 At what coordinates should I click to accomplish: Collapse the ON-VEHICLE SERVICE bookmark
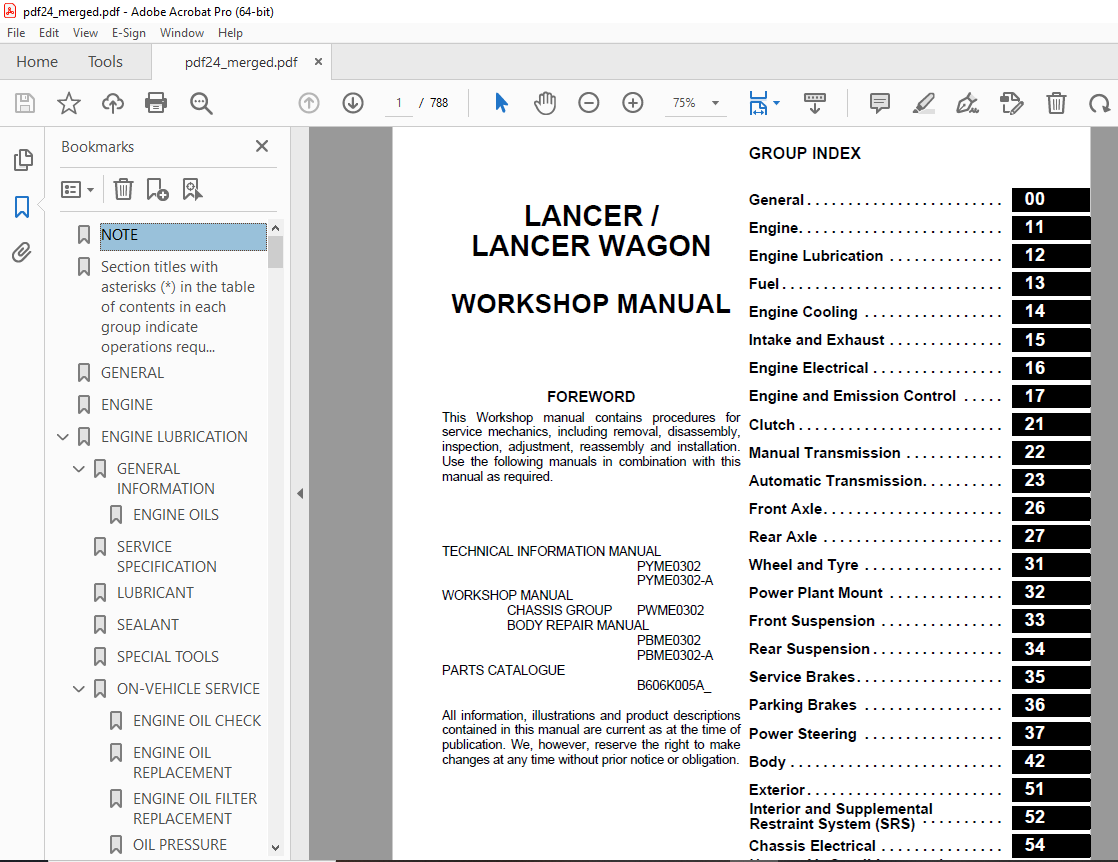click(78, 689)
